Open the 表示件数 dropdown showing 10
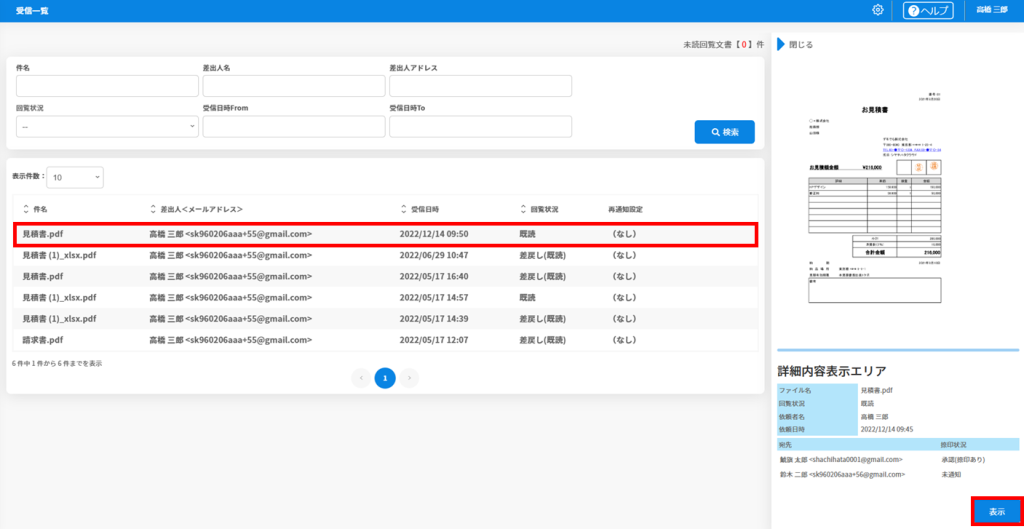 tap(75, 177)
